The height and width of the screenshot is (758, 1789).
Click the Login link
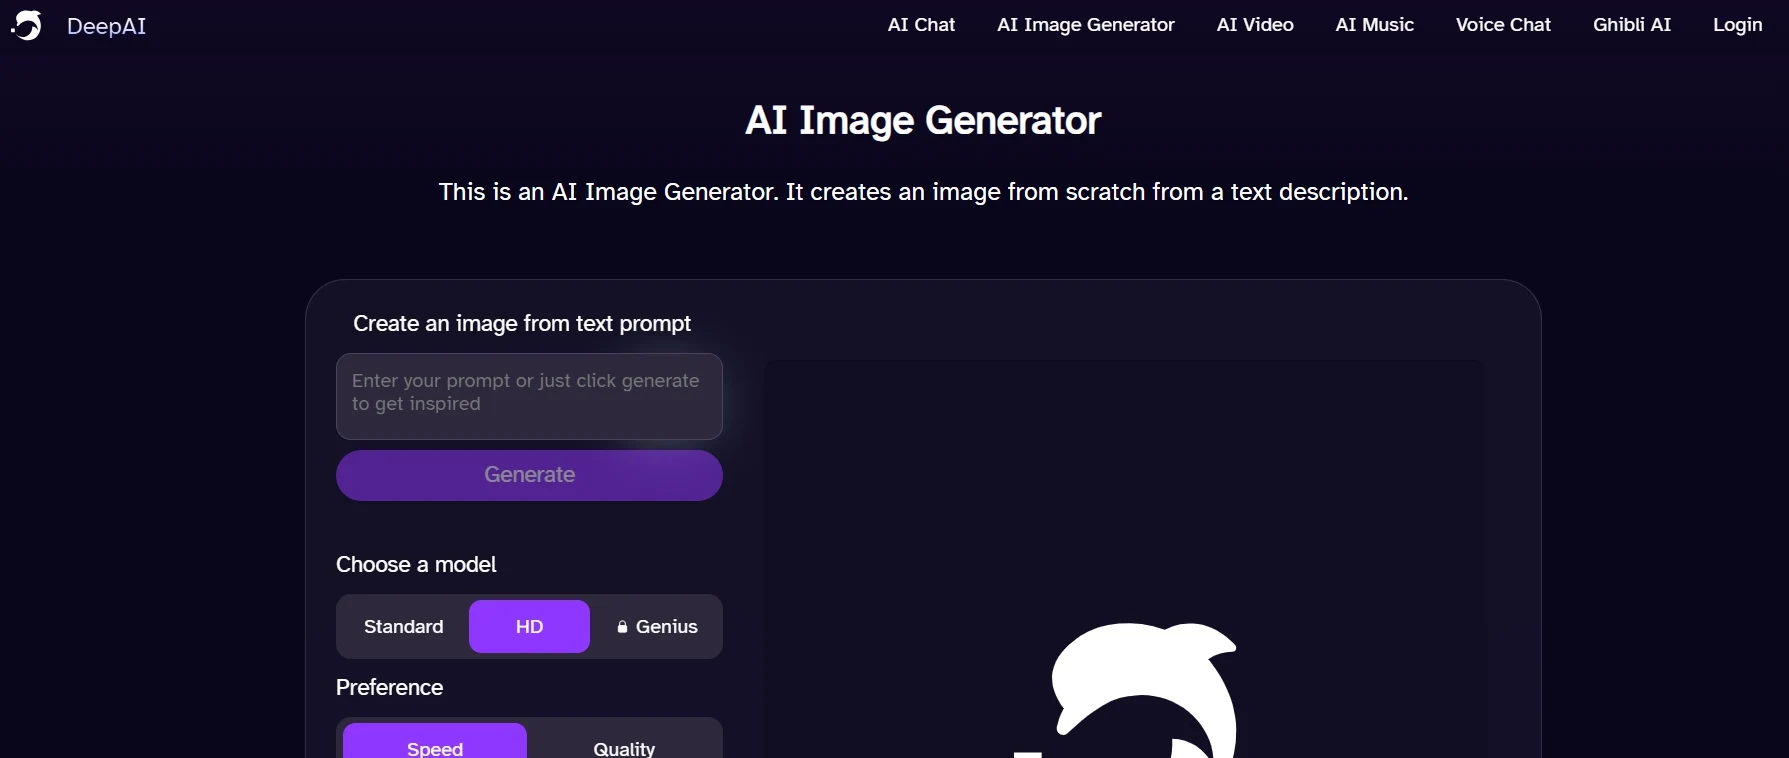[x=1737, y=25]
